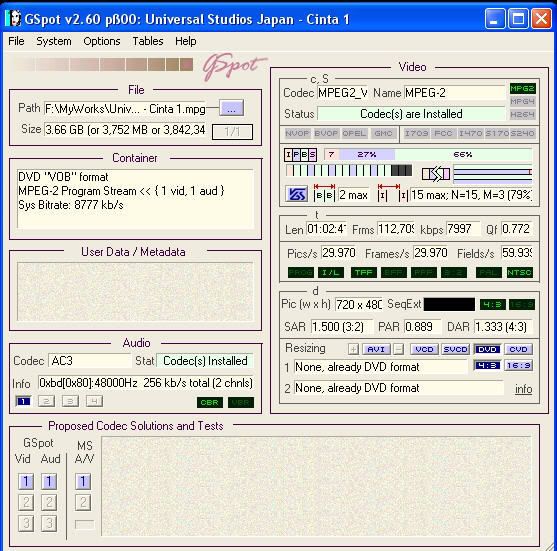Click GSpot Vid test button 1

(26, 482)
